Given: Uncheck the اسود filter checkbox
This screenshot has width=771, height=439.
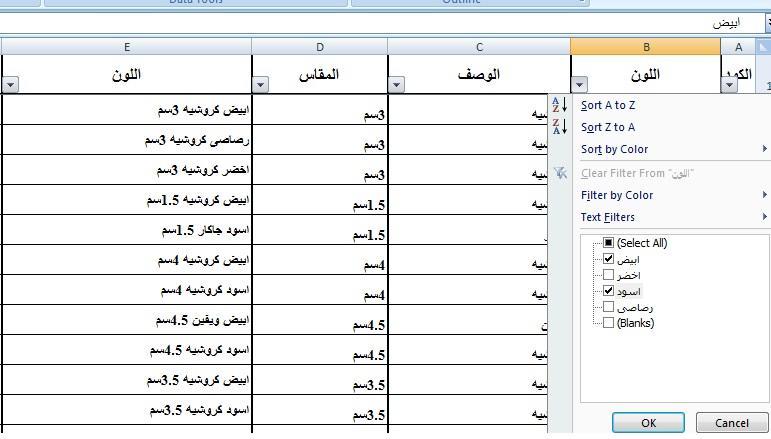Looking at the screenshot, I should [608, 291].
